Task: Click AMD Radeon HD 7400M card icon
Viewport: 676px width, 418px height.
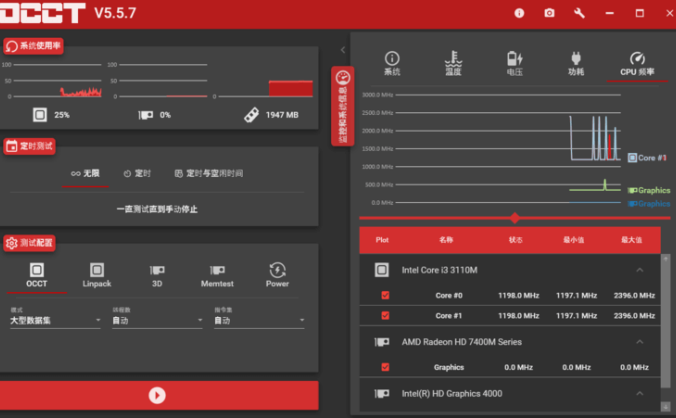Action: pos(382,342)
